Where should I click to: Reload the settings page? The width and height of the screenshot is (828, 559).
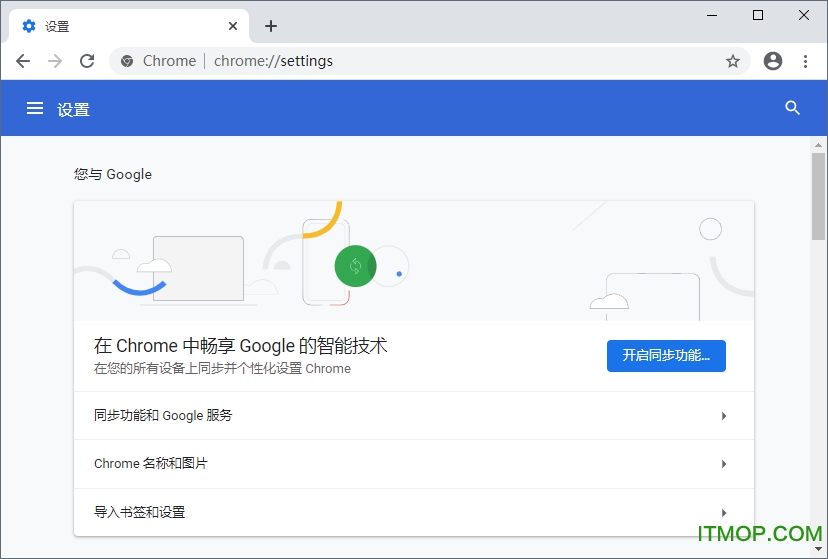click(x=87, y=61)
